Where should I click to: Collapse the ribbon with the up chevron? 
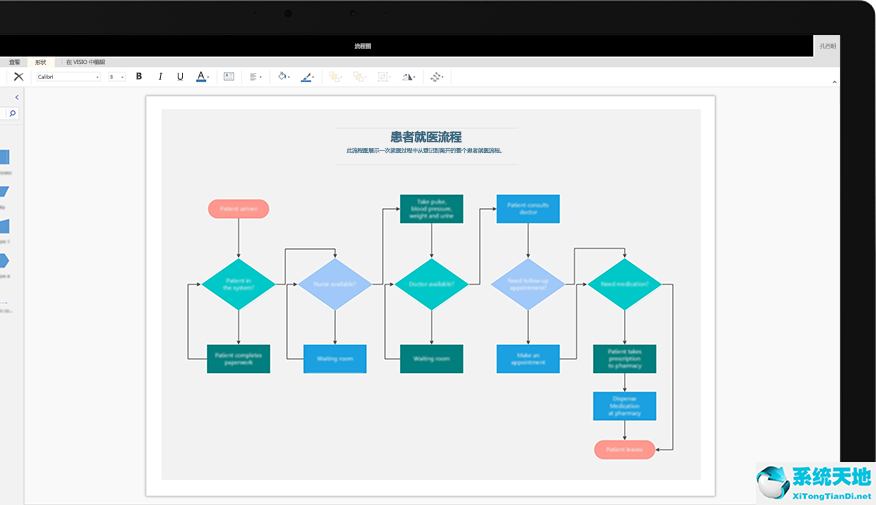834,82
